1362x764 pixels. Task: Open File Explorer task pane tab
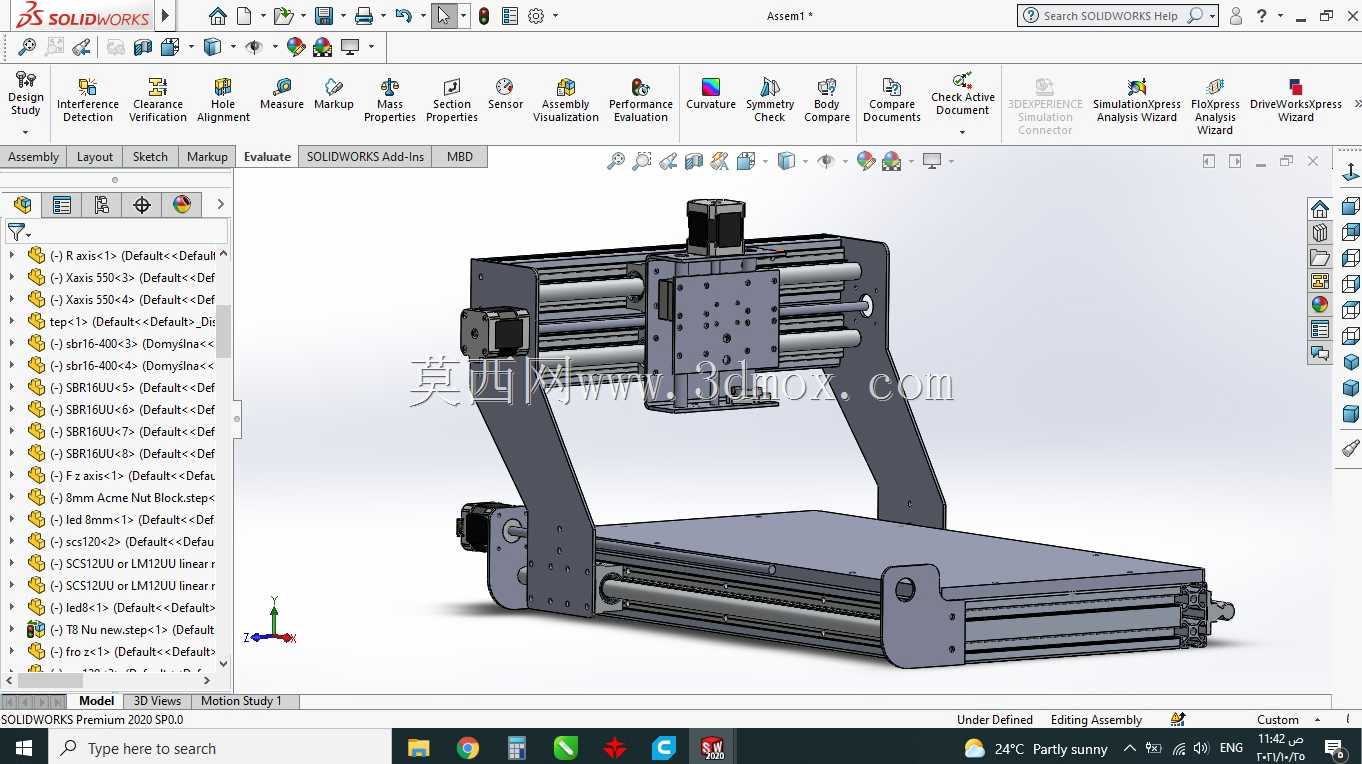click(1320, 257)
